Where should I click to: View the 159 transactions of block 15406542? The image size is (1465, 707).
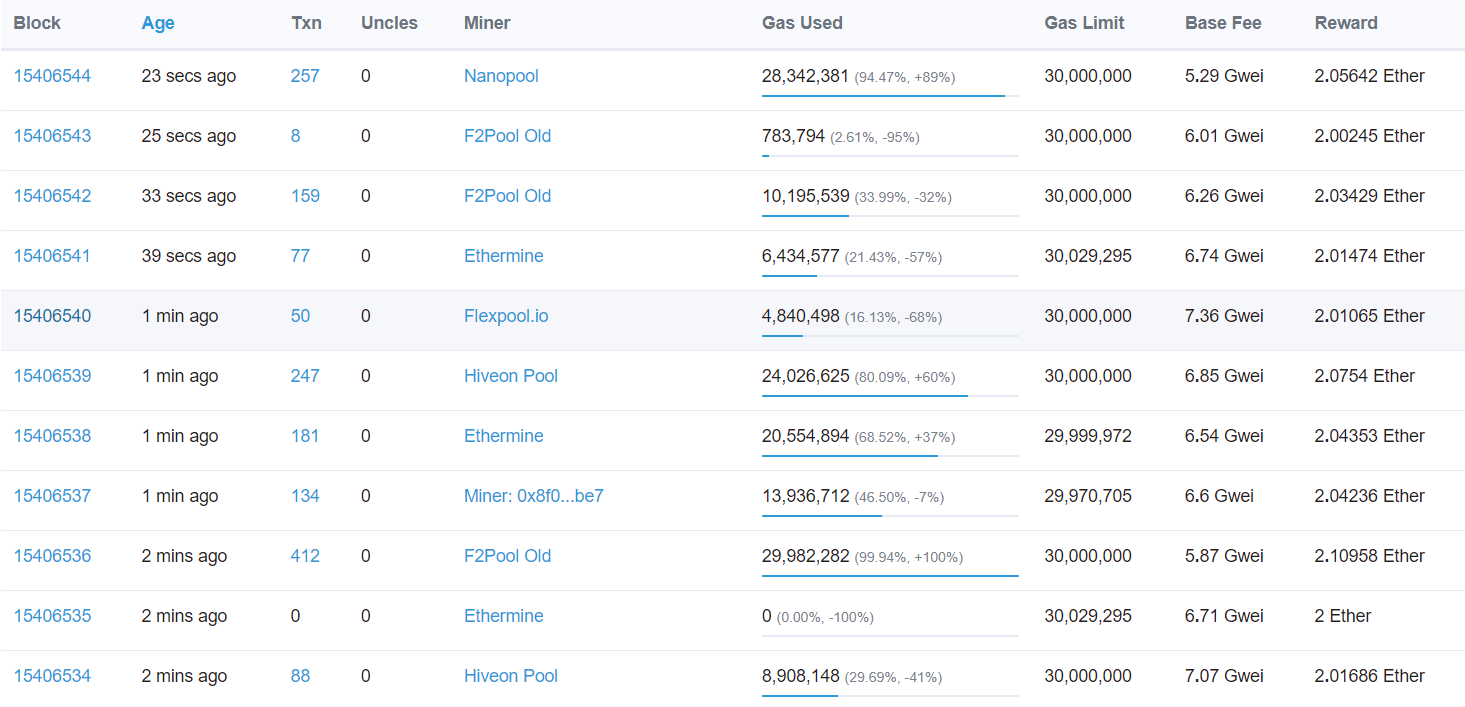pos(305,196)
